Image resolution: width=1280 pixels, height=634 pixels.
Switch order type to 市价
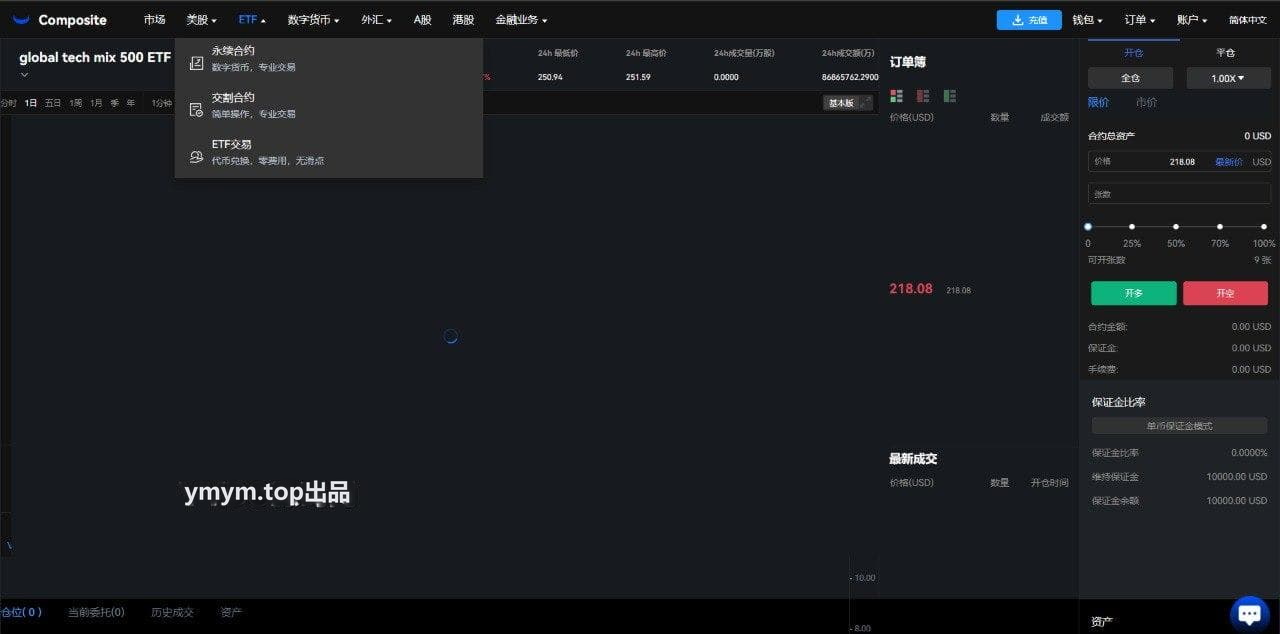coord(1146,102)
